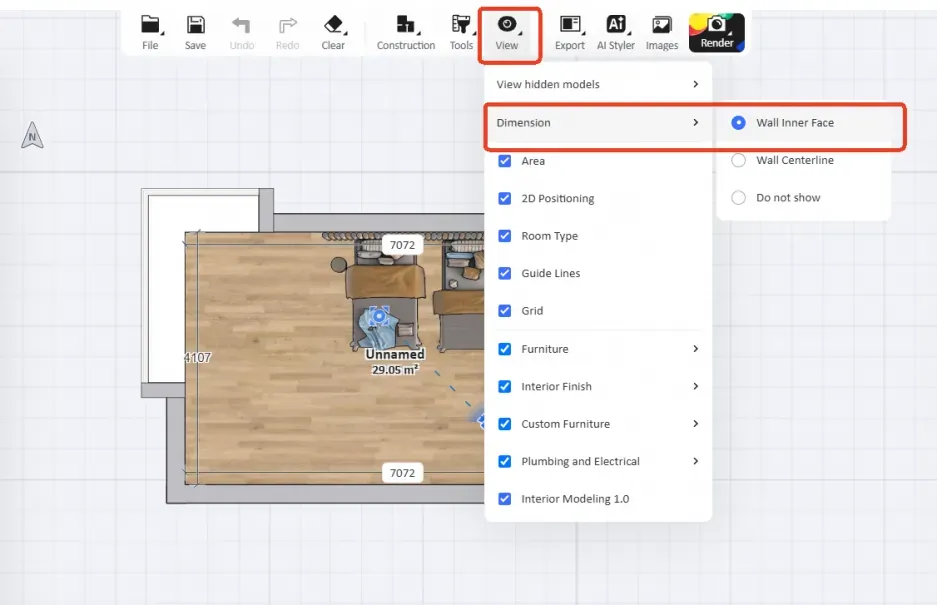Select the Wall Centerline radio option

pyautogui.click(x=739, y=160)
